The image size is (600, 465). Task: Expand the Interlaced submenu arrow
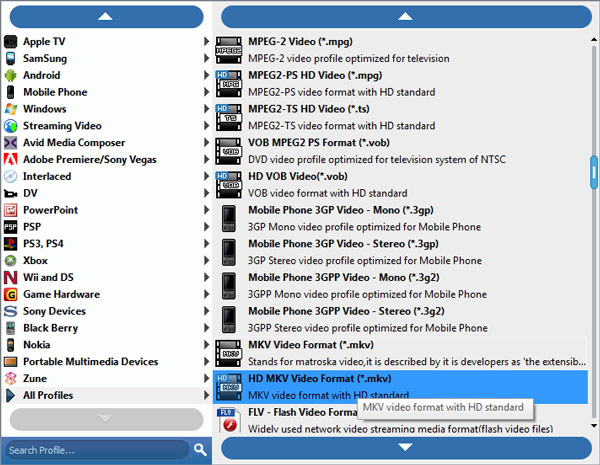point(206,176)
